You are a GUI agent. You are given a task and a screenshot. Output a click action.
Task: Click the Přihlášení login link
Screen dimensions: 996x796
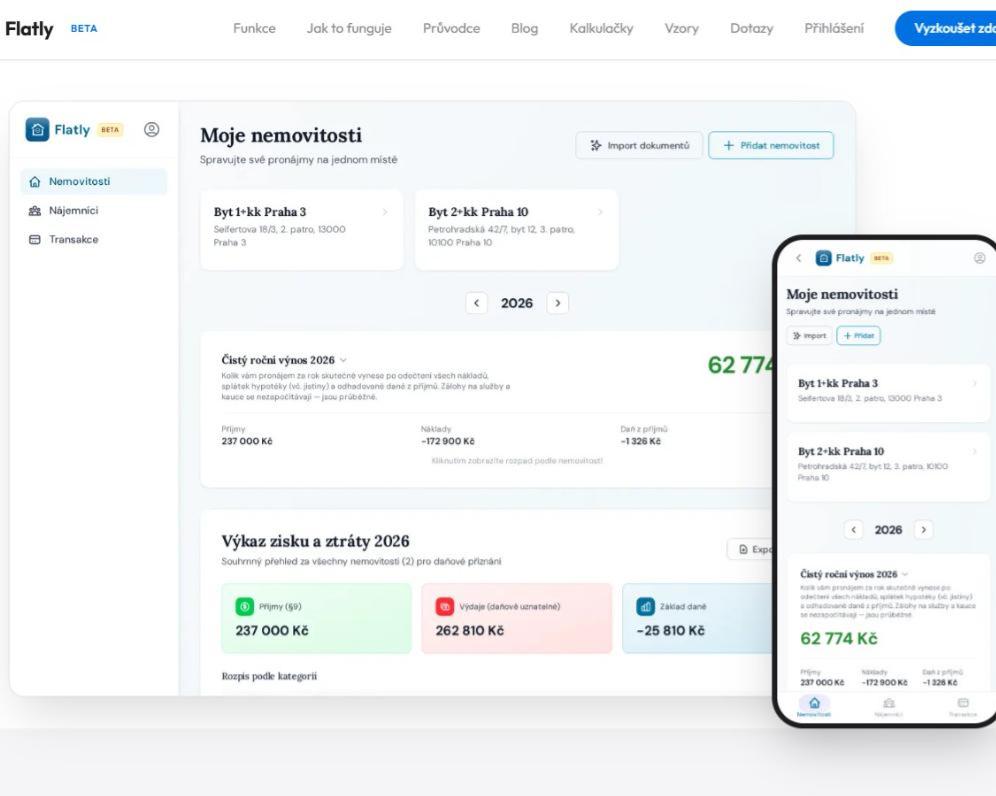[x=833, y=29]
